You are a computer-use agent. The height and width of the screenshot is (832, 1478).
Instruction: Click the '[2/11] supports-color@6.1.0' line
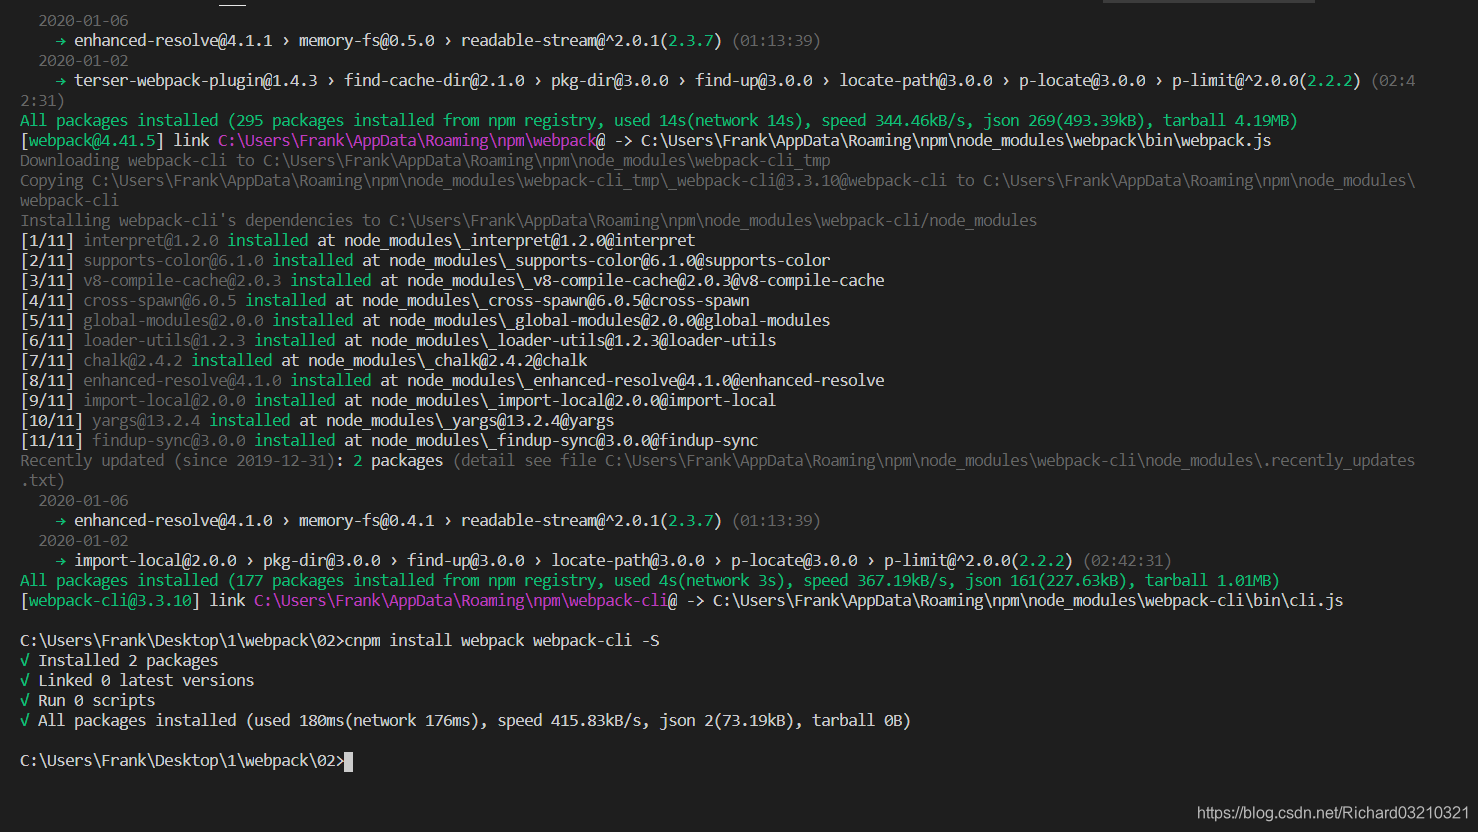pos(425,260)
